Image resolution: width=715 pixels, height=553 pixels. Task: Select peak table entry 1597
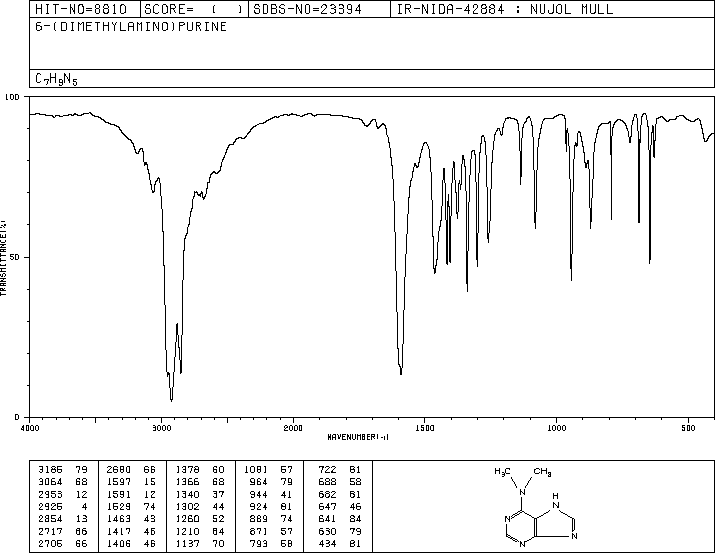(131, 482)
